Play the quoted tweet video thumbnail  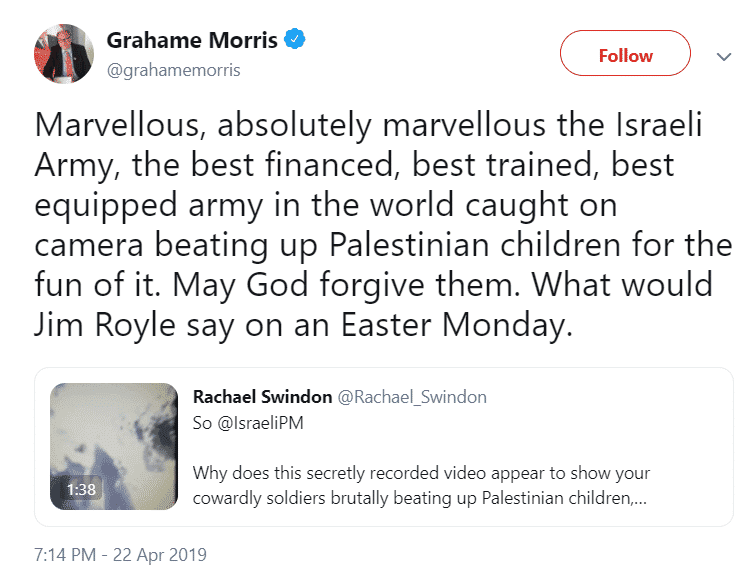pyautogui.click(x=114, y=446)
